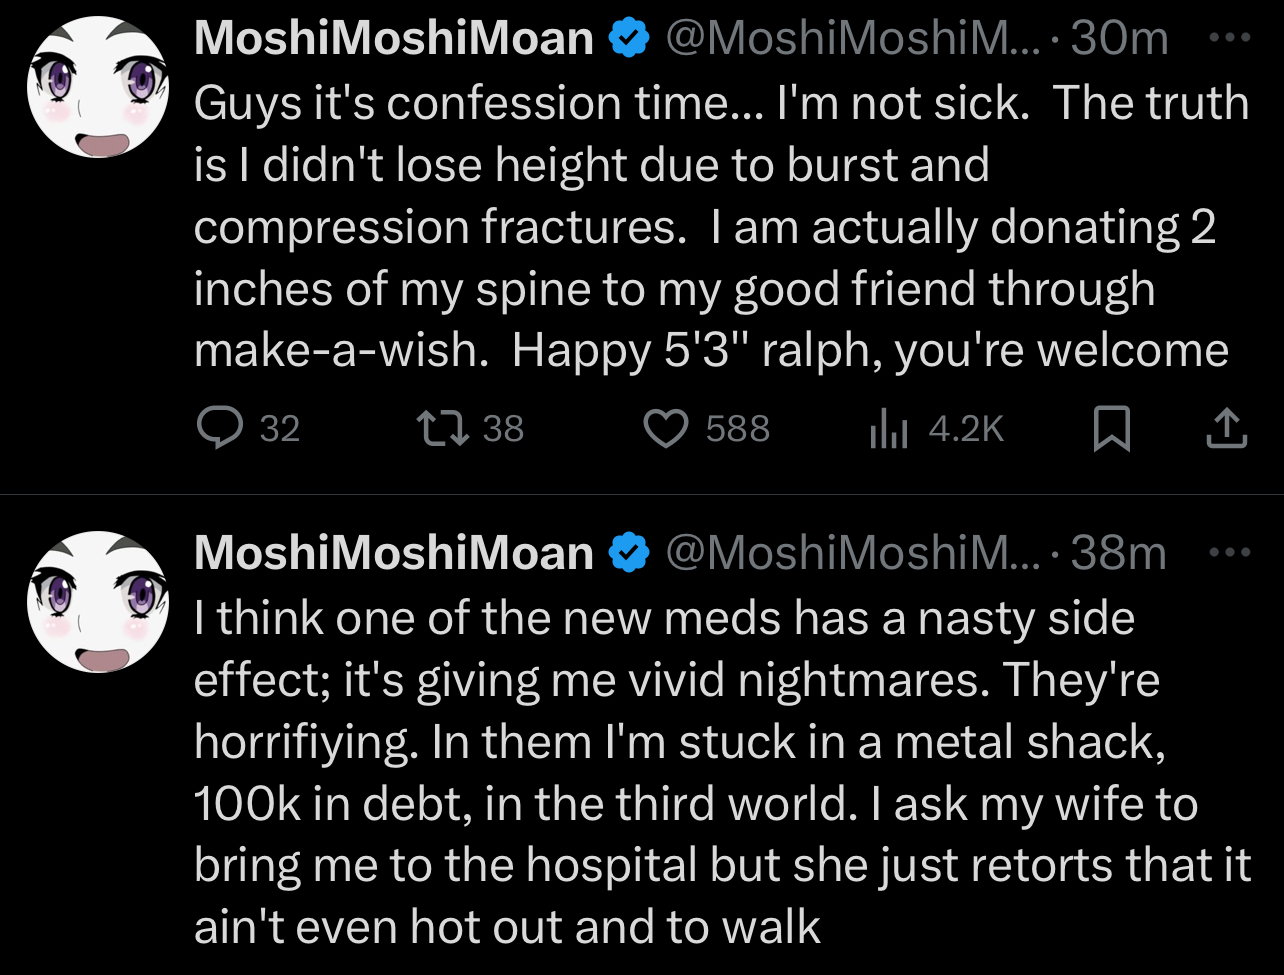Like the tweet with 588 likes

click(705, 429)
